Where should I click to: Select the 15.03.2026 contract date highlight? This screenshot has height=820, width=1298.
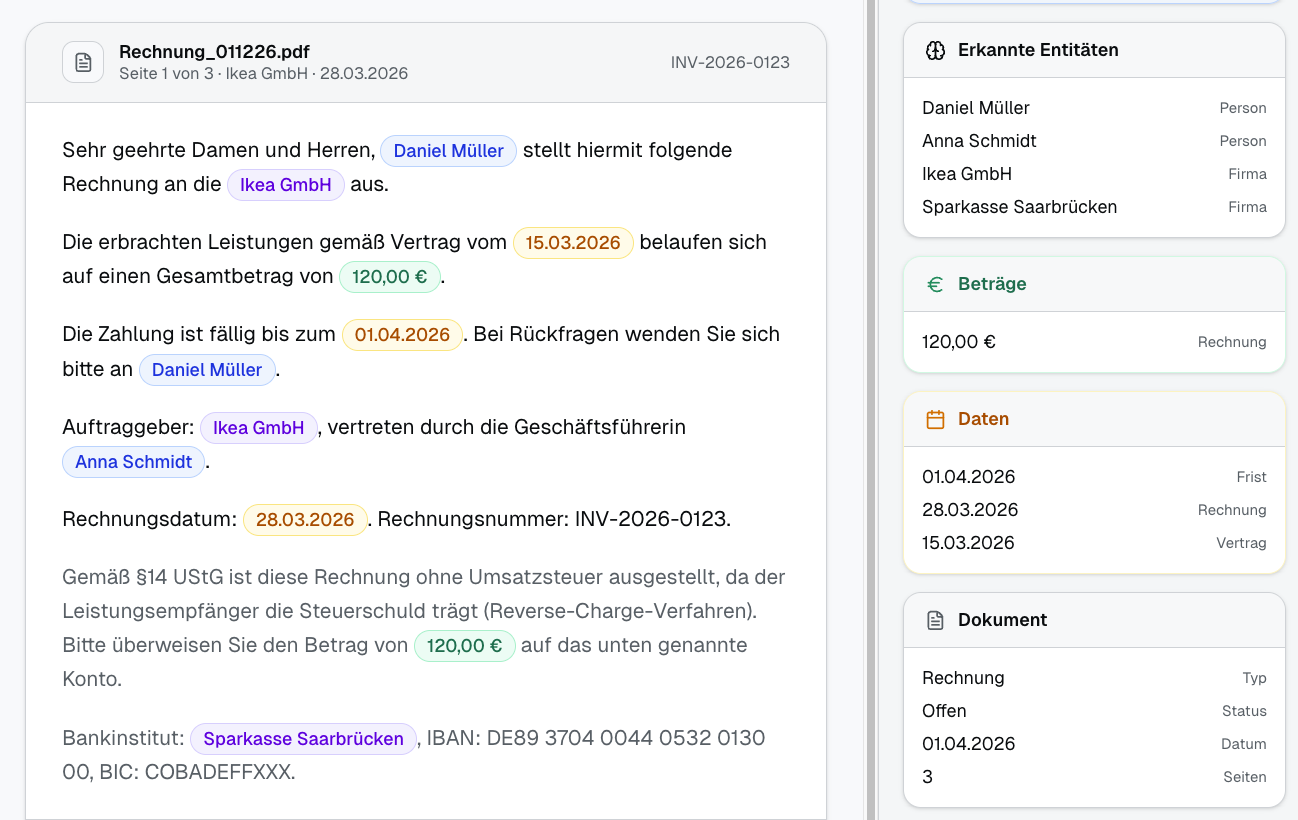[x=572, y=242]
